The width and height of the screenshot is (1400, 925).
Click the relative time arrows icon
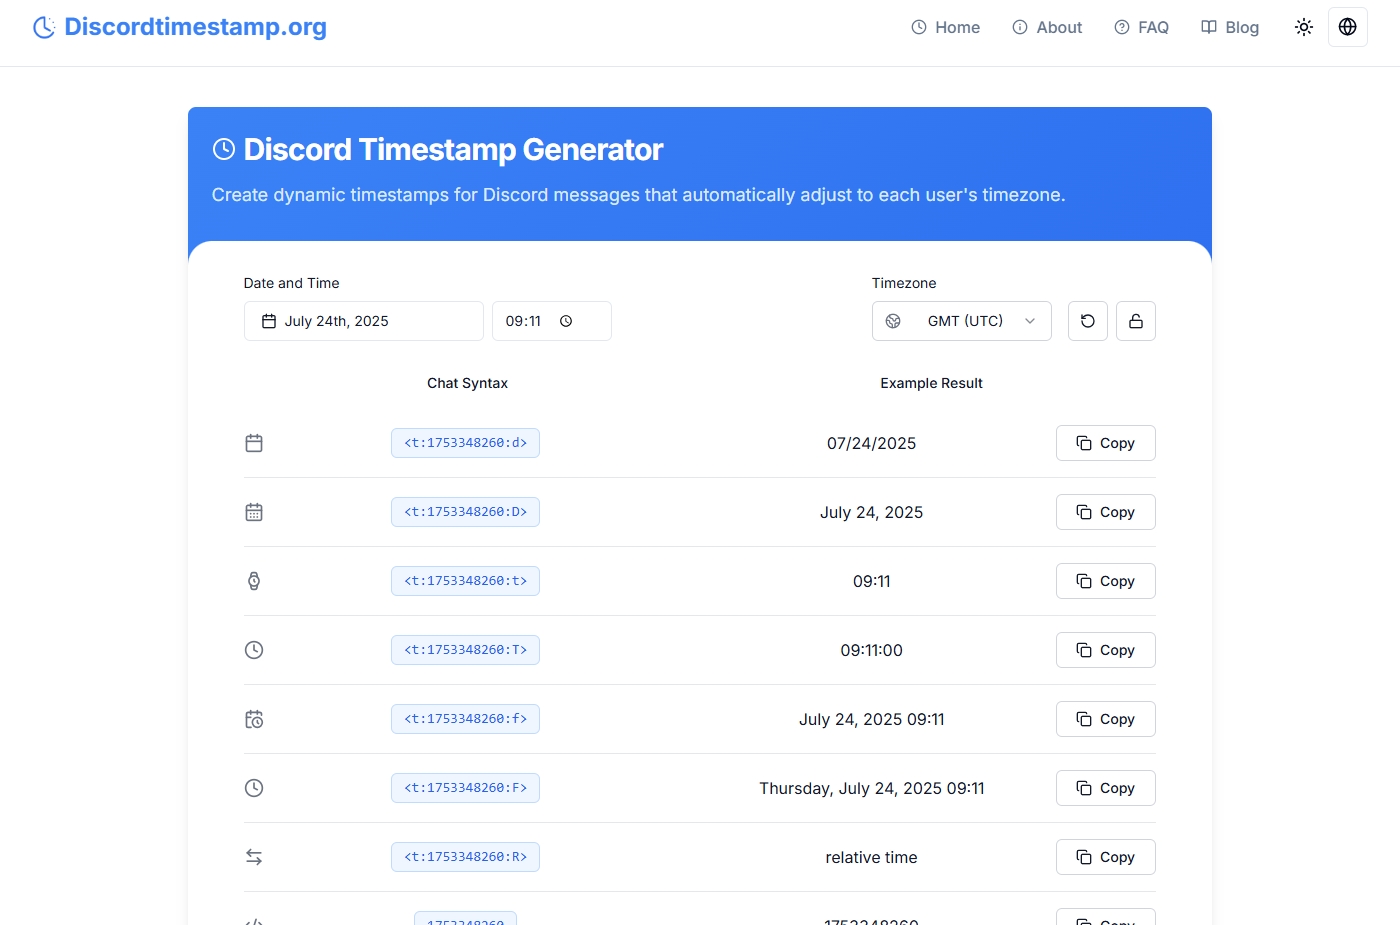254,857
